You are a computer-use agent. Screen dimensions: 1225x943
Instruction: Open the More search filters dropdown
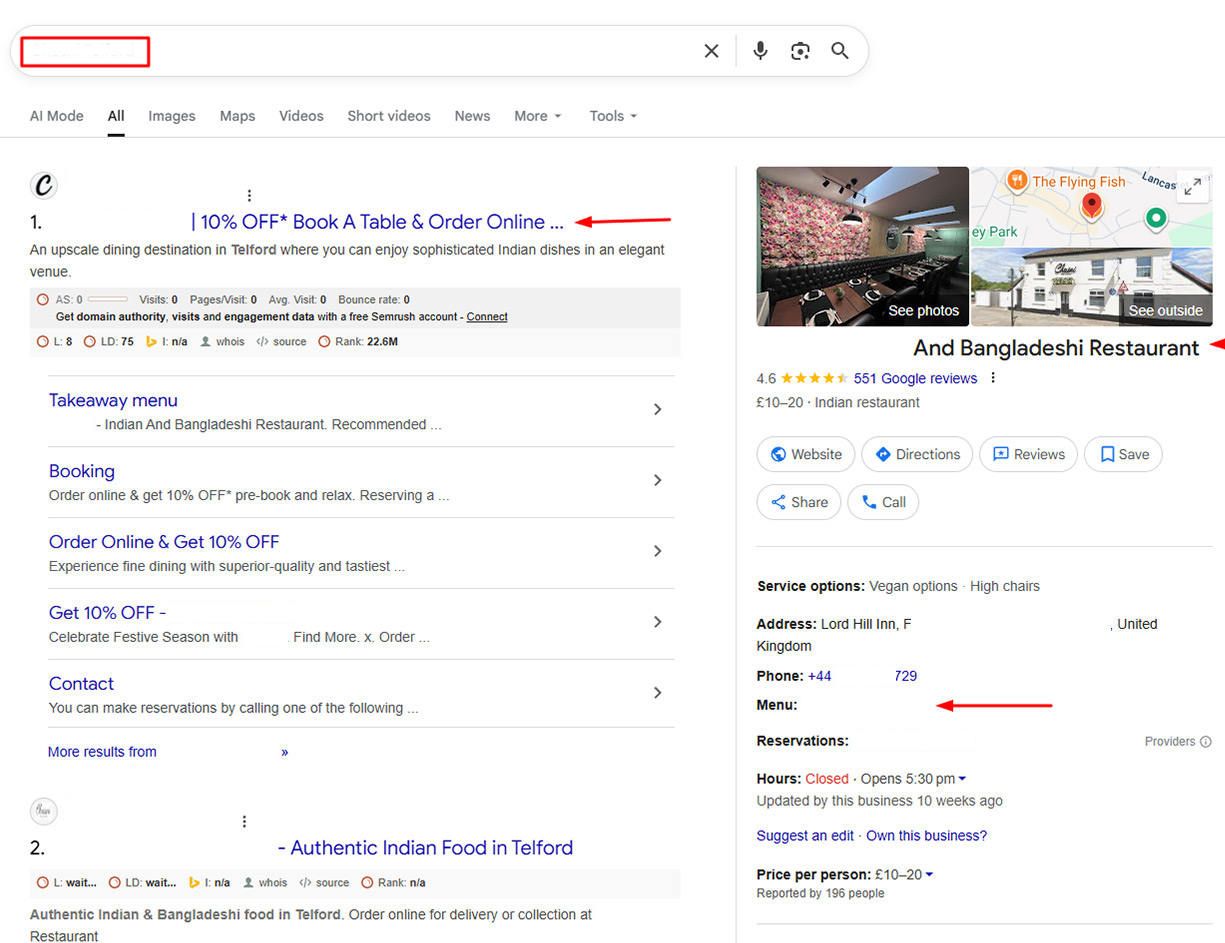tap(538, 116)
